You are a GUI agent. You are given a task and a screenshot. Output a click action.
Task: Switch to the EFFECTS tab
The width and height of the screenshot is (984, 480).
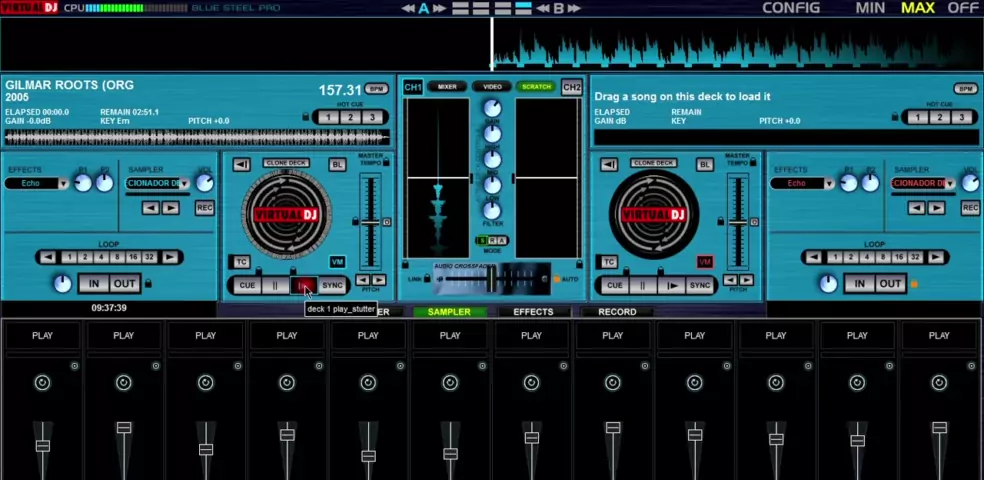(x=533, y=312)
